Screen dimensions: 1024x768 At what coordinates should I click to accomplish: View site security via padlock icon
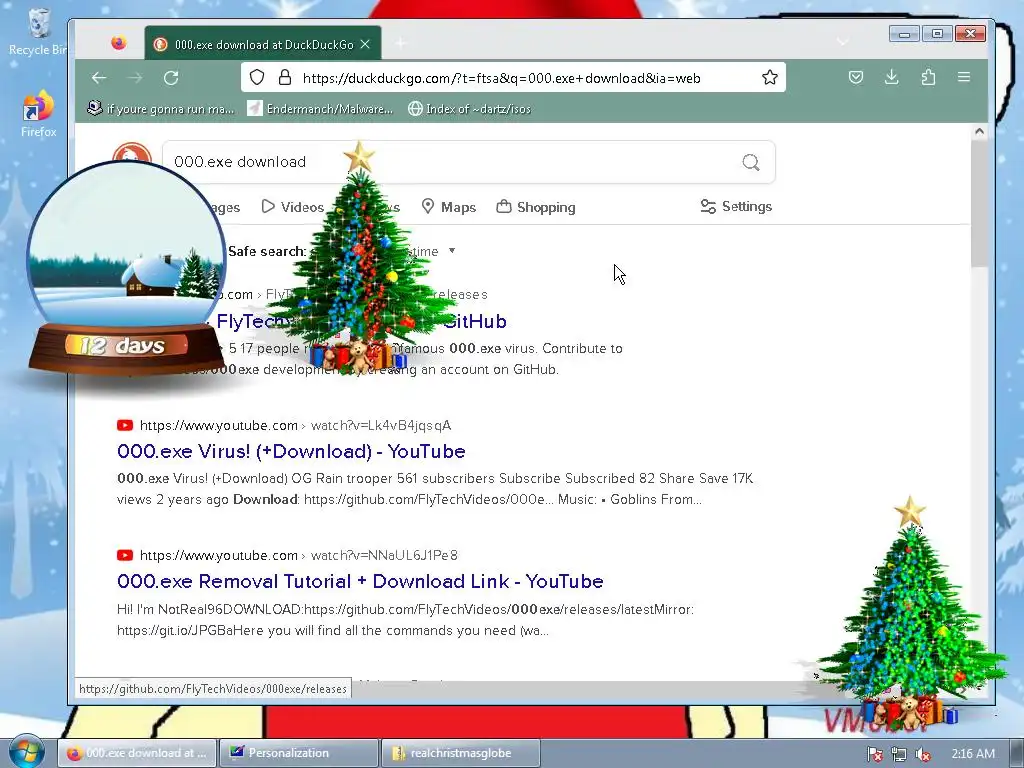click(x=285, y=78)
